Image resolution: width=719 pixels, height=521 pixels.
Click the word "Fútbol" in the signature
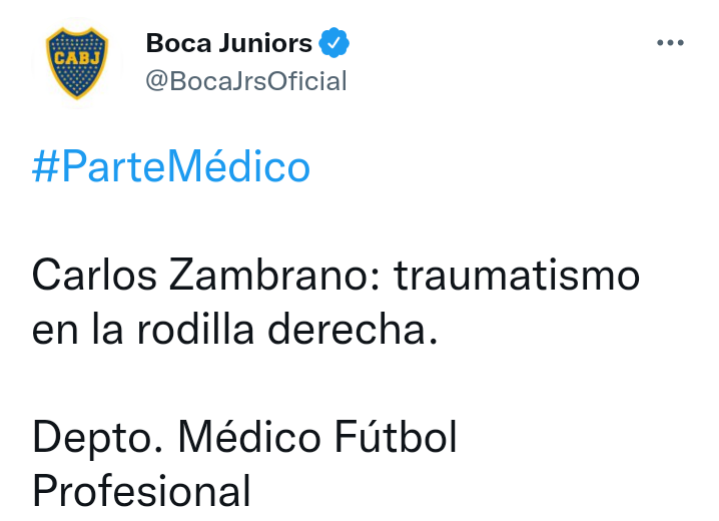click(396, 435)
